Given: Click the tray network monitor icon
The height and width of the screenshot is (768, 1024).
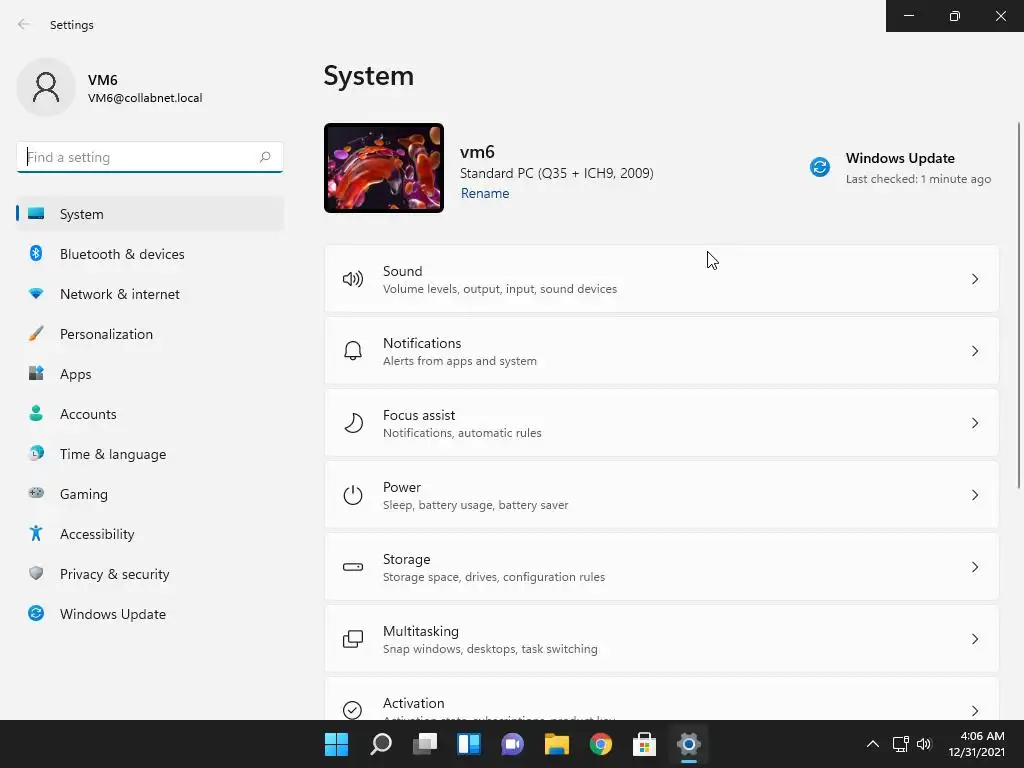Looking at the screenshot, I should [x=901, y=744].
